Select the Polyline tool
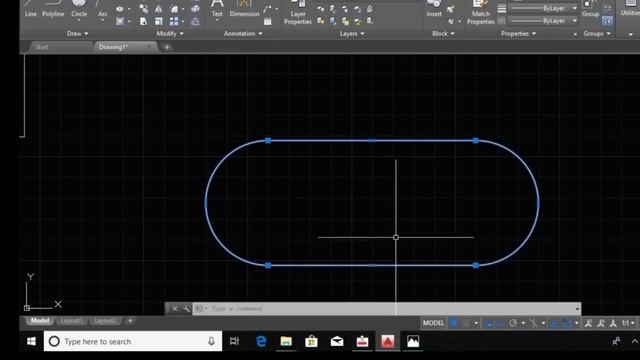This screenshot has width=640, height=360. pyautogui.click(x=53, y=10)
